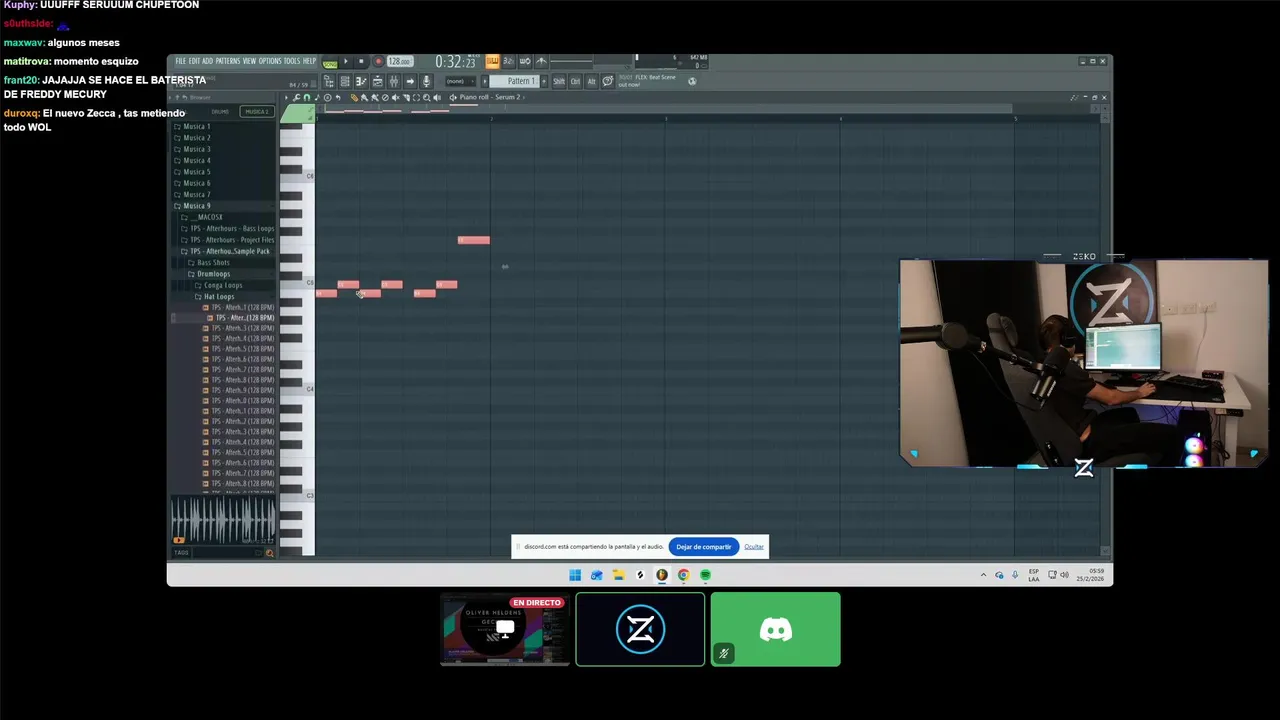This screenshot has width=1280, height=720.
Task: Click the Shift key button in toolbar
Action: point(559,81)
